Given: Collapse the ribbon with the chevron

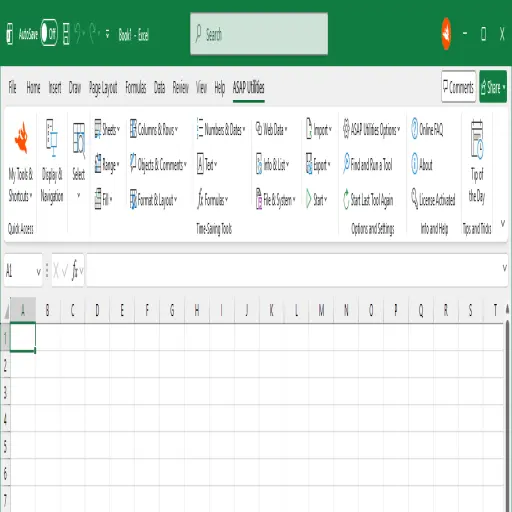Looking at the screenshot, I should tap(503, 223).
